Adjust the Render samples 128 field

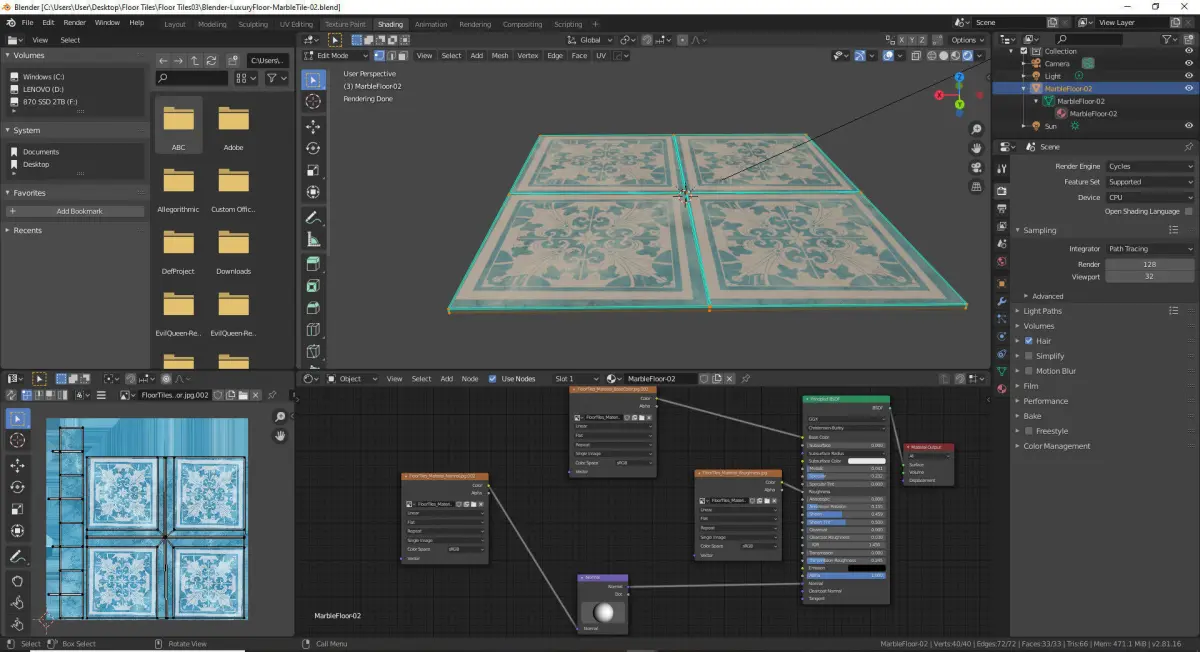click(x=1150, y=264)
